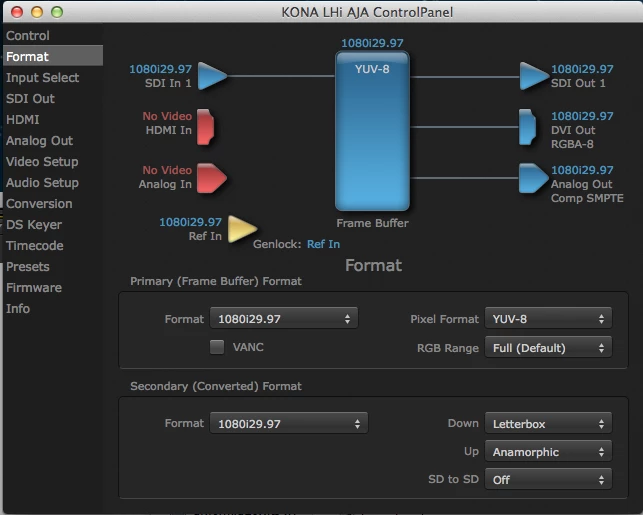Close the KONA LHi ControlPanel window
Viewport: 643px width, 515px height.
tap(17, 12)
